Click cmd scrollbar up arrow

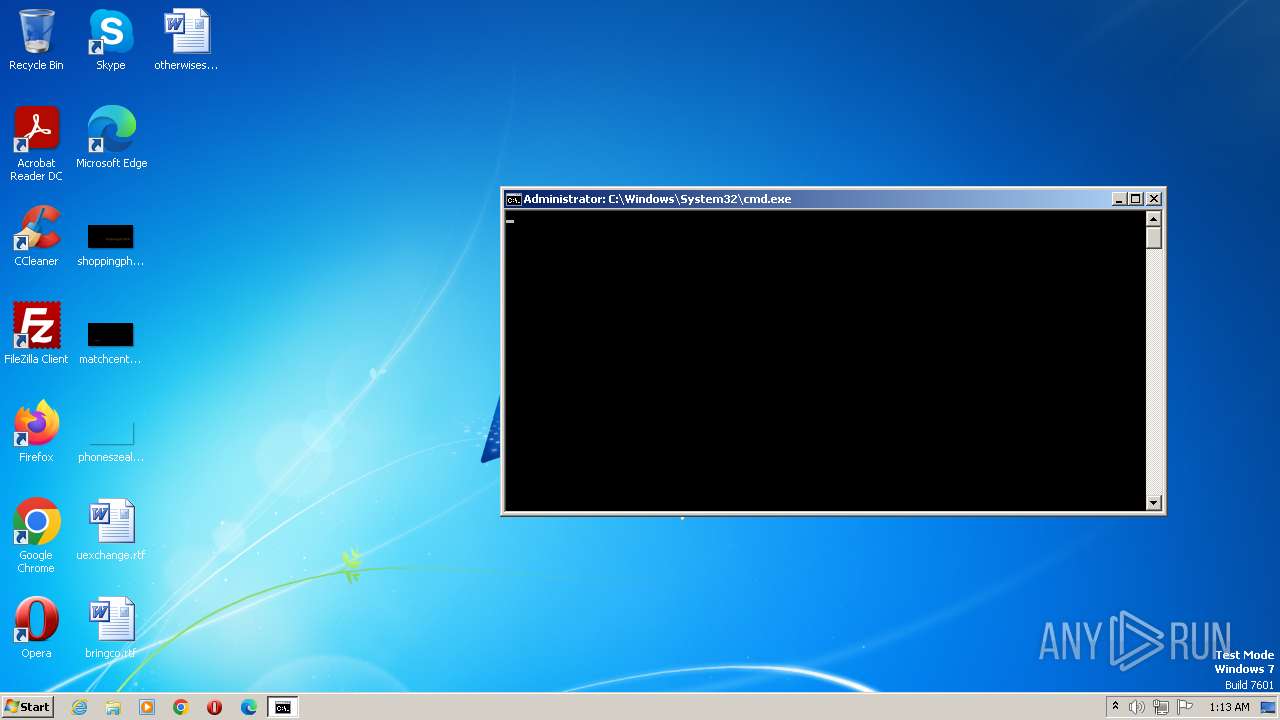click(x=1154, y=218)
